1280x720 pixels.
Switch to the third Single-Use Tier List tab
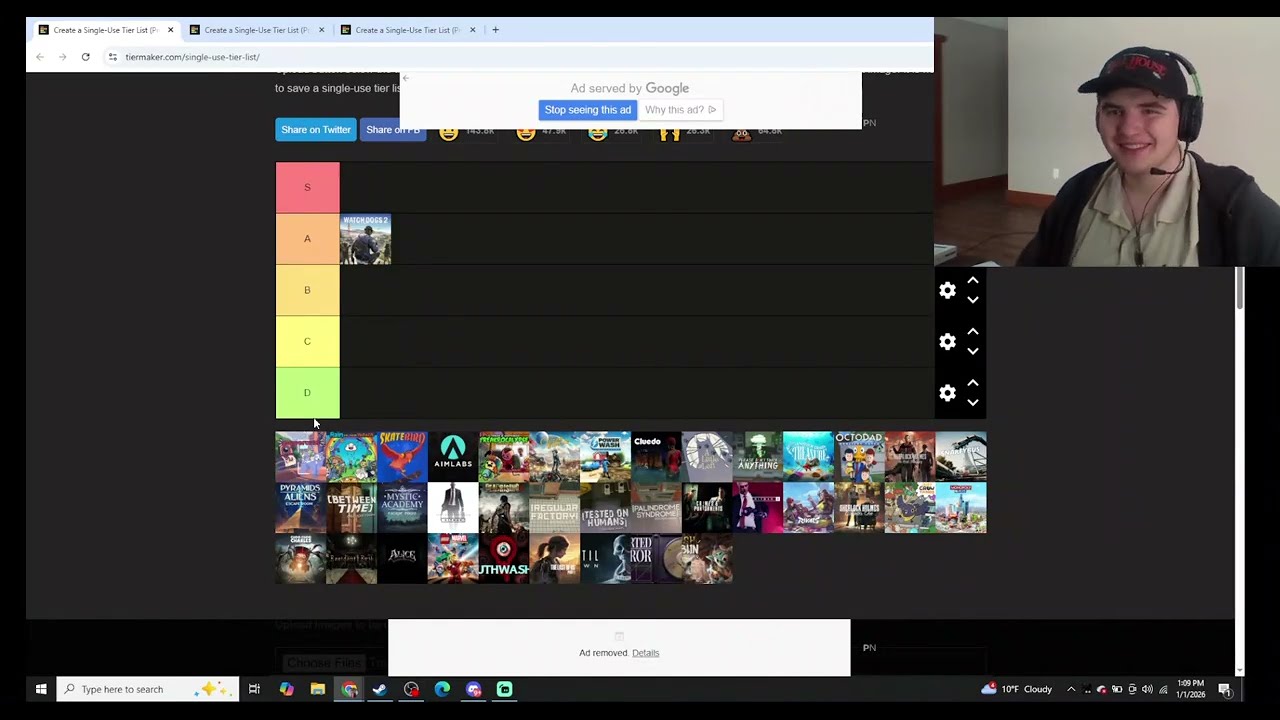[407, 30]
